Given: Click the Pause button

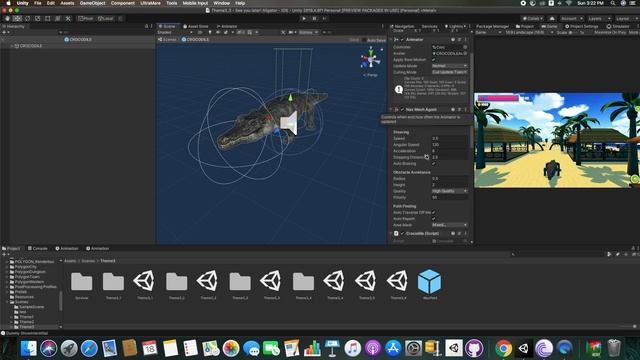Looking at the screenshot, I should pos(314,18).
